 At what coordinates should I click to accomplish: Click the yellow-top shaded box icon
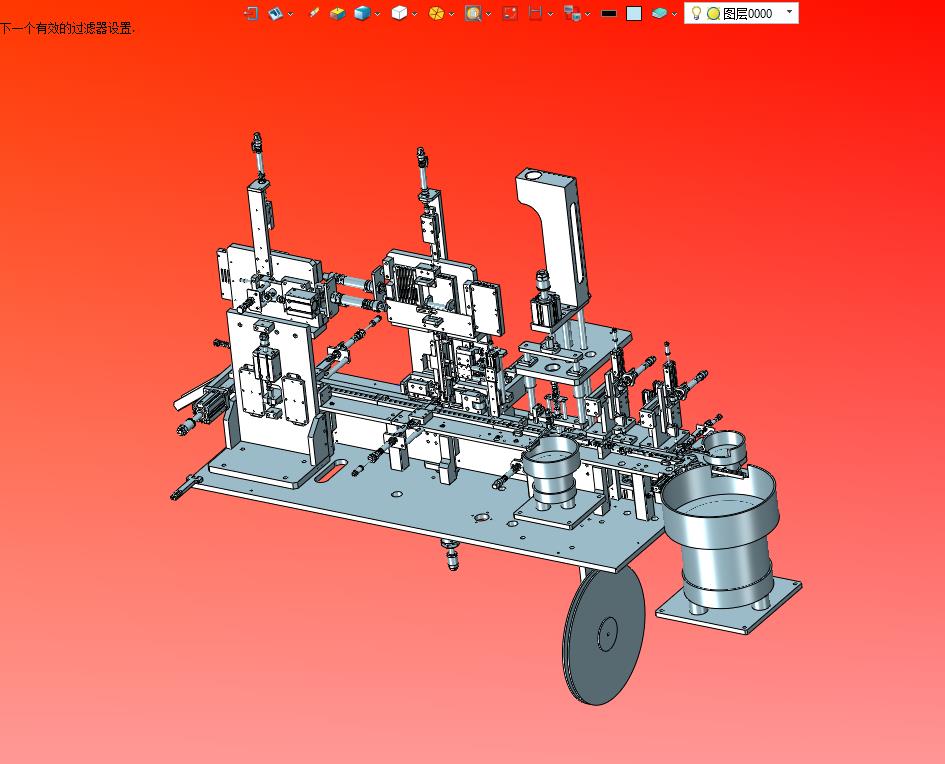pyautogui.click(x=338, y=13)
